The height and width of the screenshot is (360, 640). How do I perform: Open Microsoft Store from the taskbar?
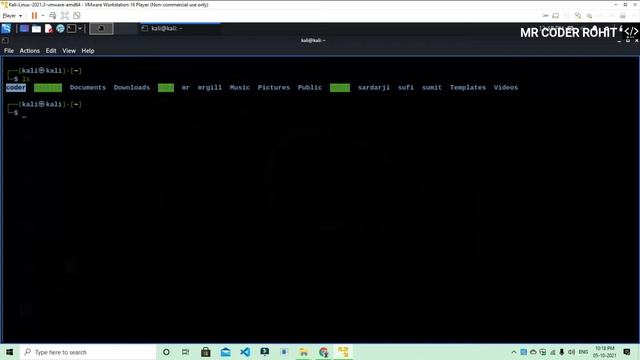pos(206,352)
